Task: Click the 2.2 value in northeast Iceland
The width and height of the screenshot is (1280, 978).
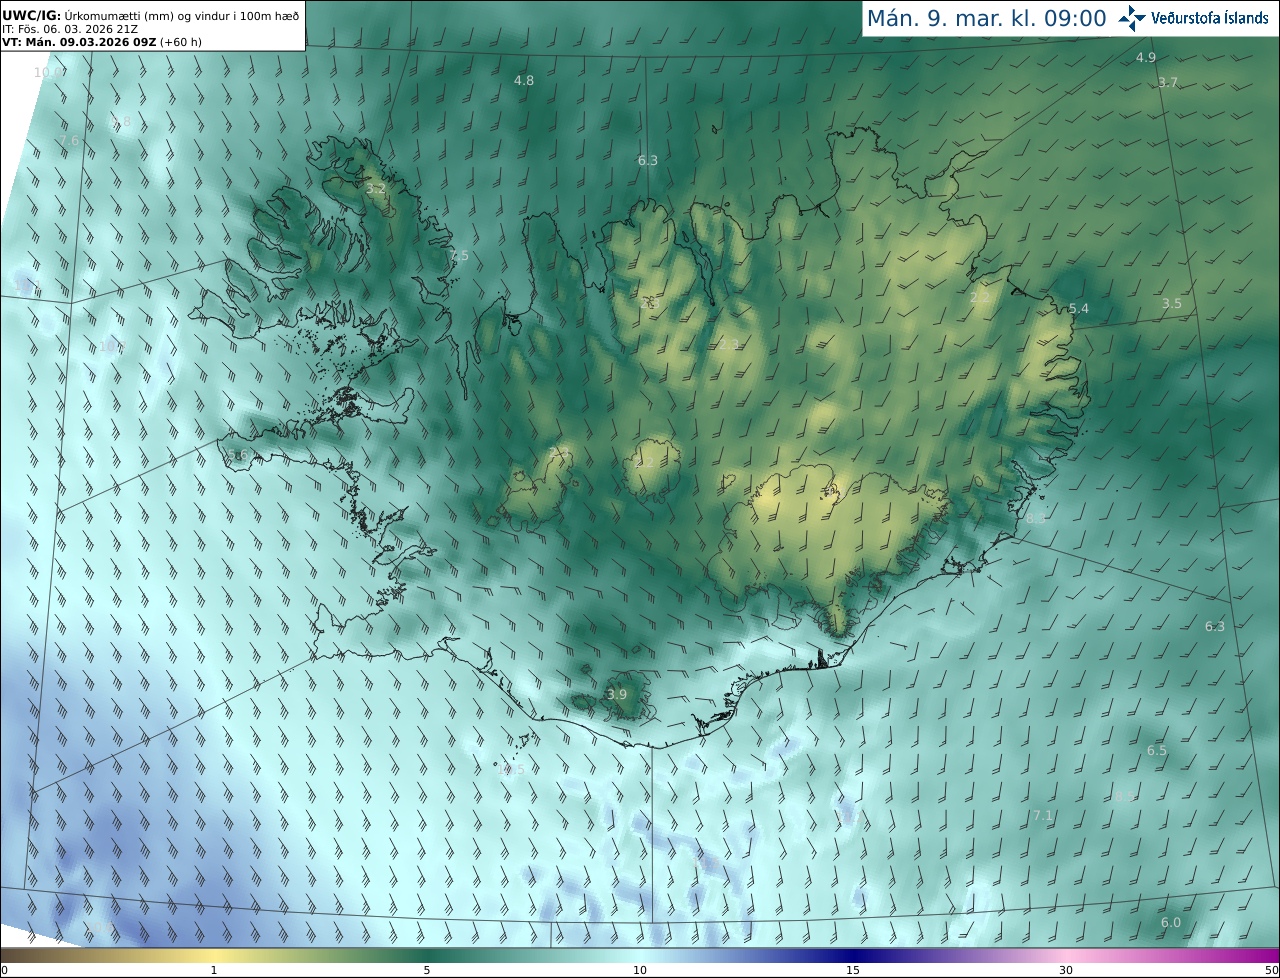Action: (980, 297)
